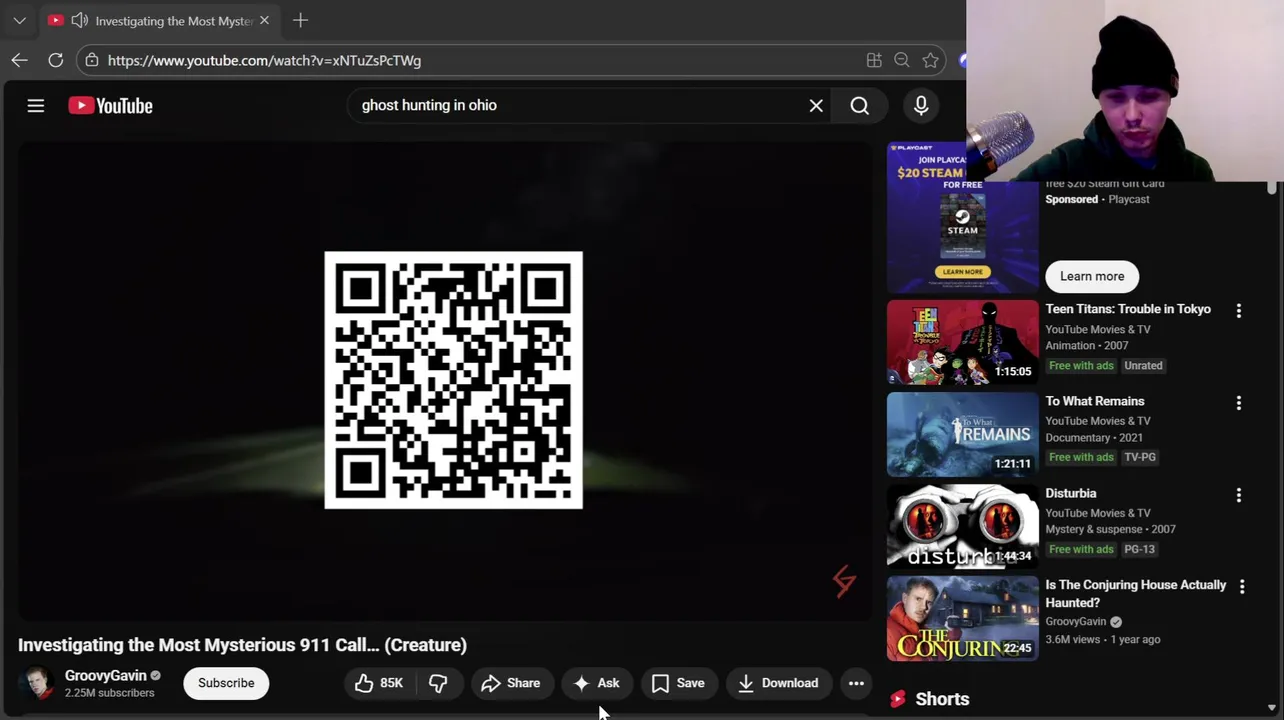This screenshot has height=720, width=1284.
Task: Click the QR code in video player
Action: (x=454, y=380)
